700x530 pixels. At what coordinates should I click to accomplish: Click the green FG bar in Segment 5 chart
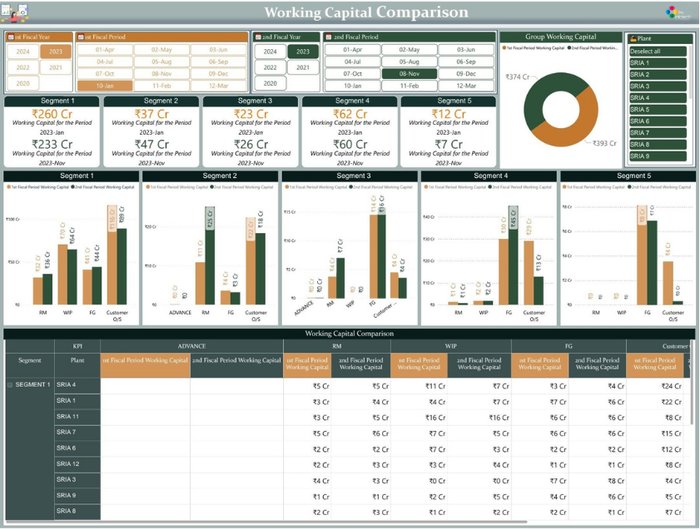652,263
